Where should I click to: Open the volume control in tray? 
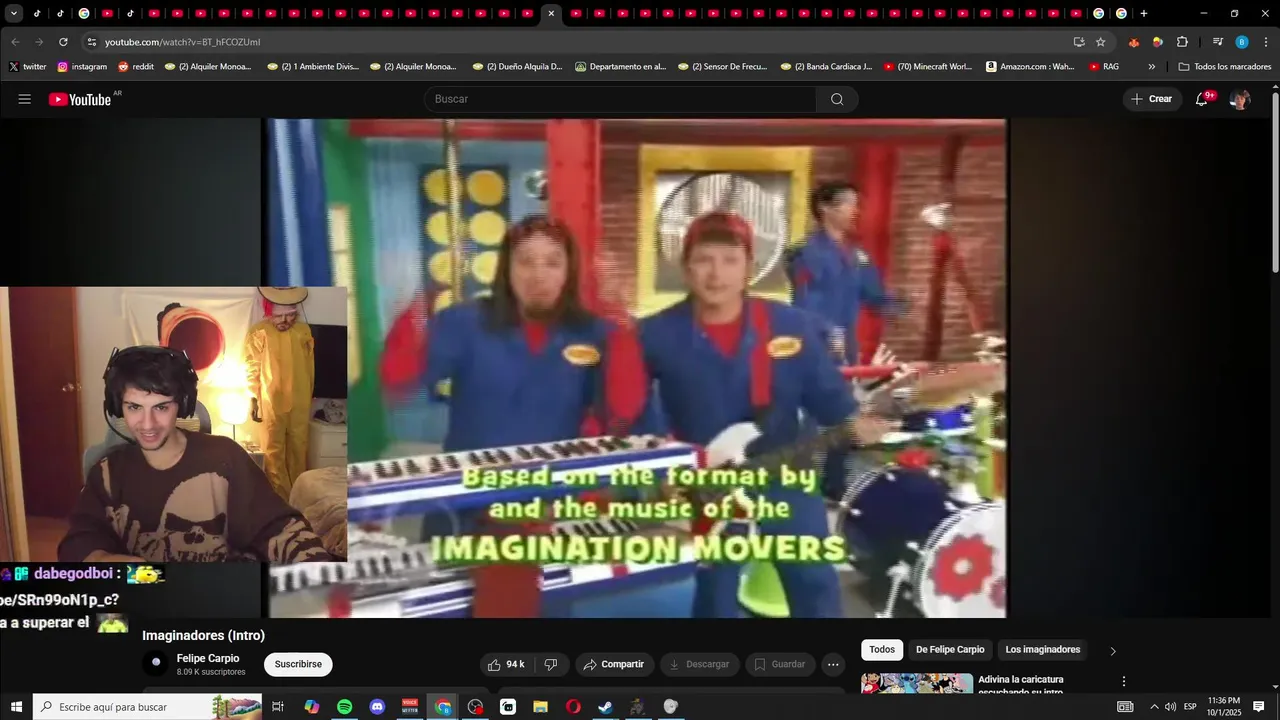coord(1170,707)
